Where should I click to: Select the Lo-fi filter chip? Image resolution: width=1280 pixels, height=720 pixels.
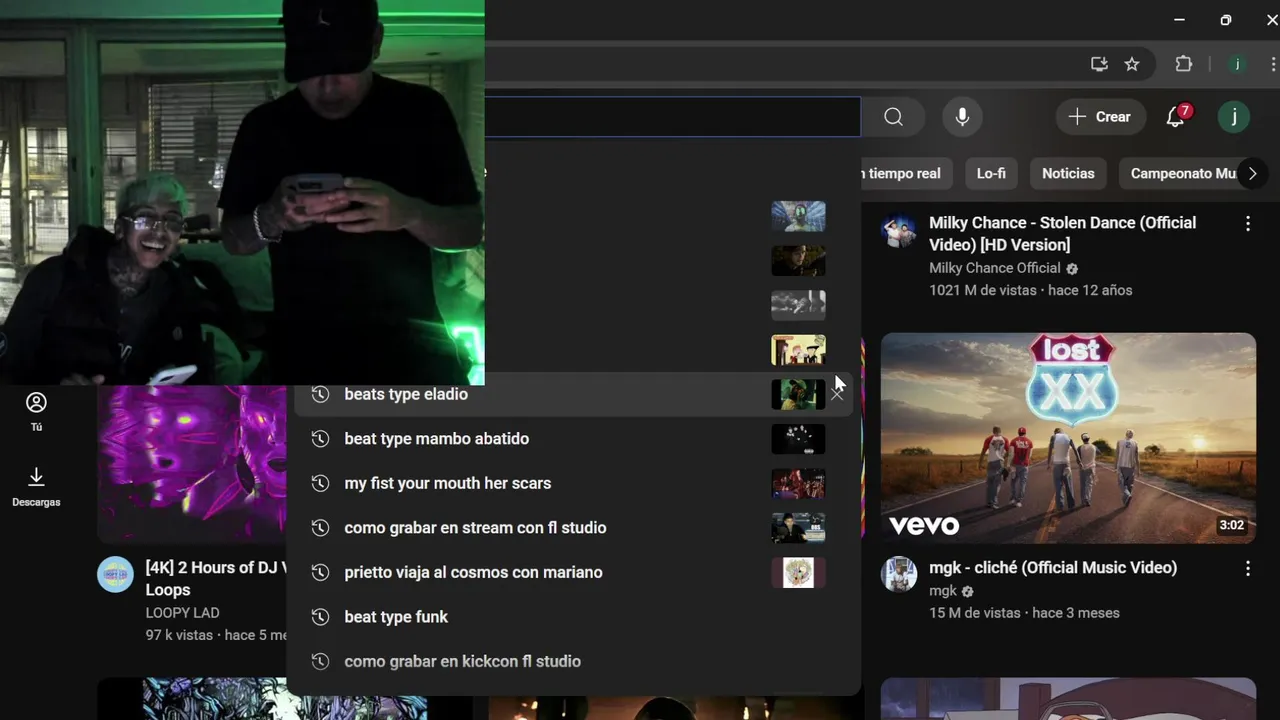(991, 173)
